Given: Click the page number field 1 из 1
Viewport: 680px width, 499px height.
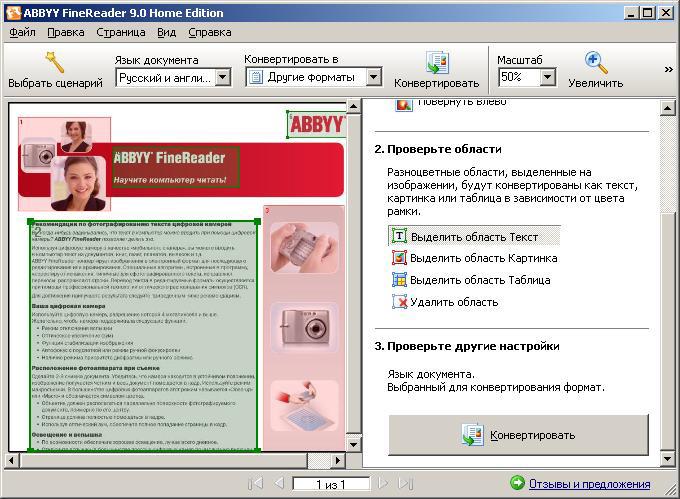Looking at the screenshot, I should point(331,484).
